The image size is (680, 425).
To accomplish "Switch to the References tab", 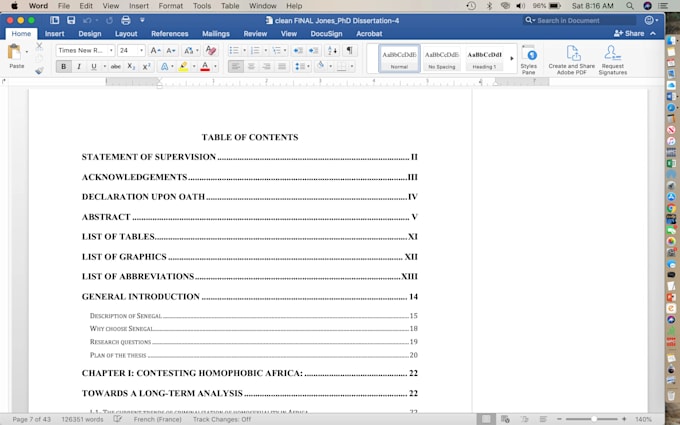I will [170, 34].
